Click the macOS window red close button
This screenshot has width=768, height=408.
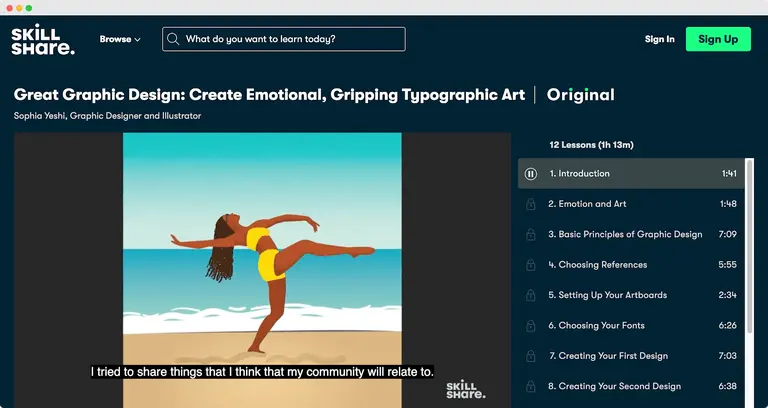(x=9, y=8)
